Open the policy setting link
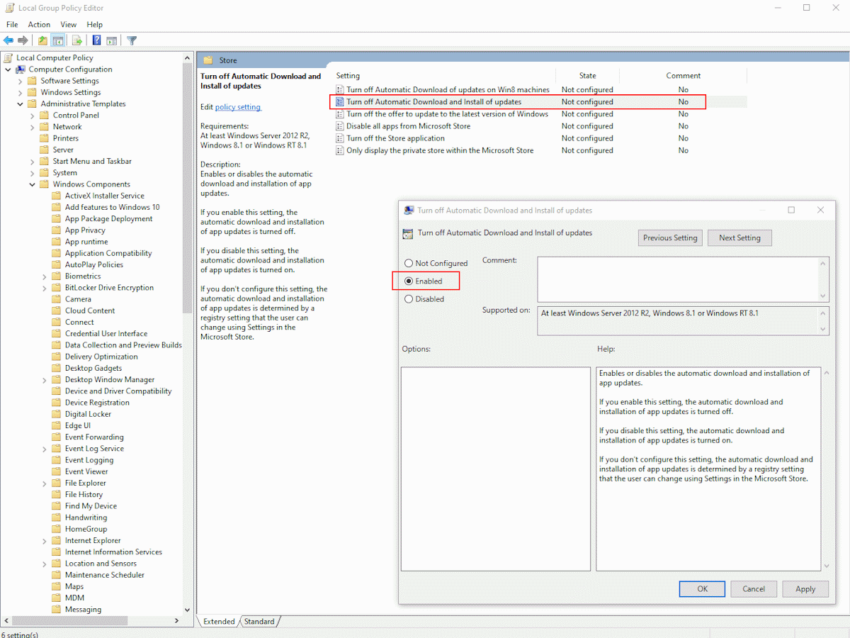Image resolution: width=850 pixels, height=638 pixels. (x=237, y=107)
